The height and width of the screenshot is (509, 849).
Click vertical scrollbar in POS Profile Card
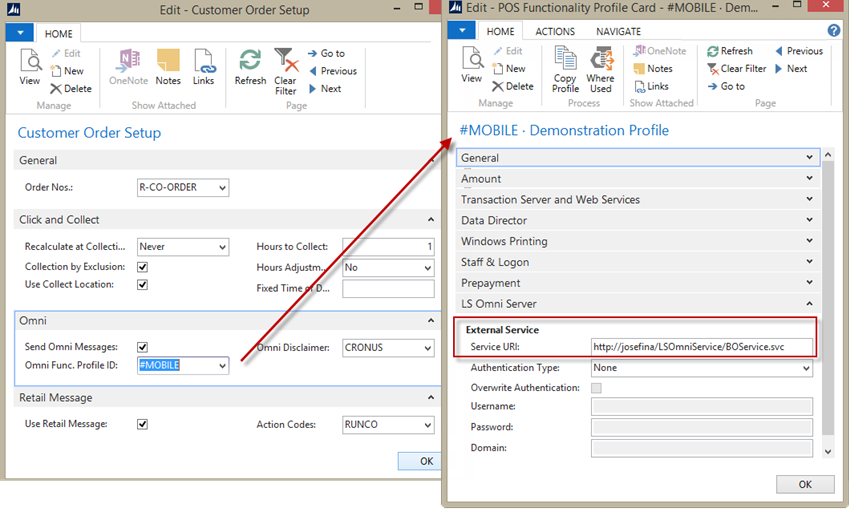(x=827, y=300)
